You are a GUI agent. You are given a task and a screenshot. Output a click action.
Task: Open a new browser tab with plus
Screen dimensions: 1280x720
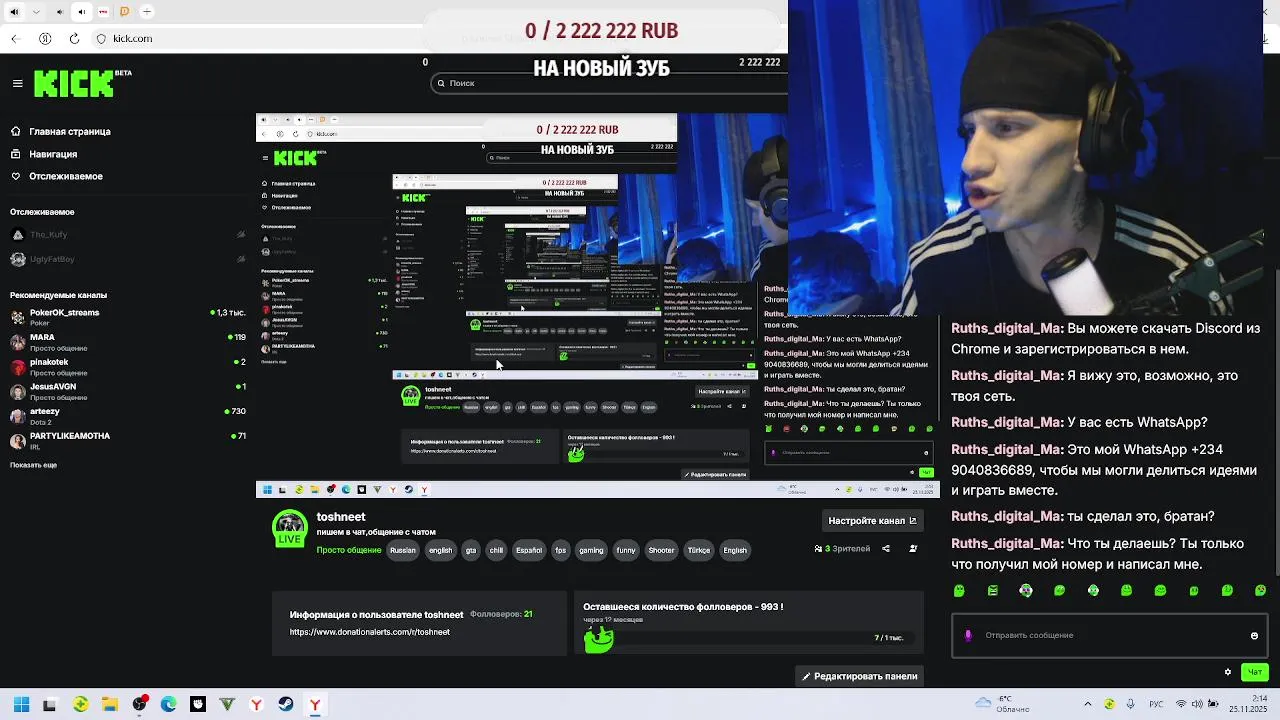147,12
